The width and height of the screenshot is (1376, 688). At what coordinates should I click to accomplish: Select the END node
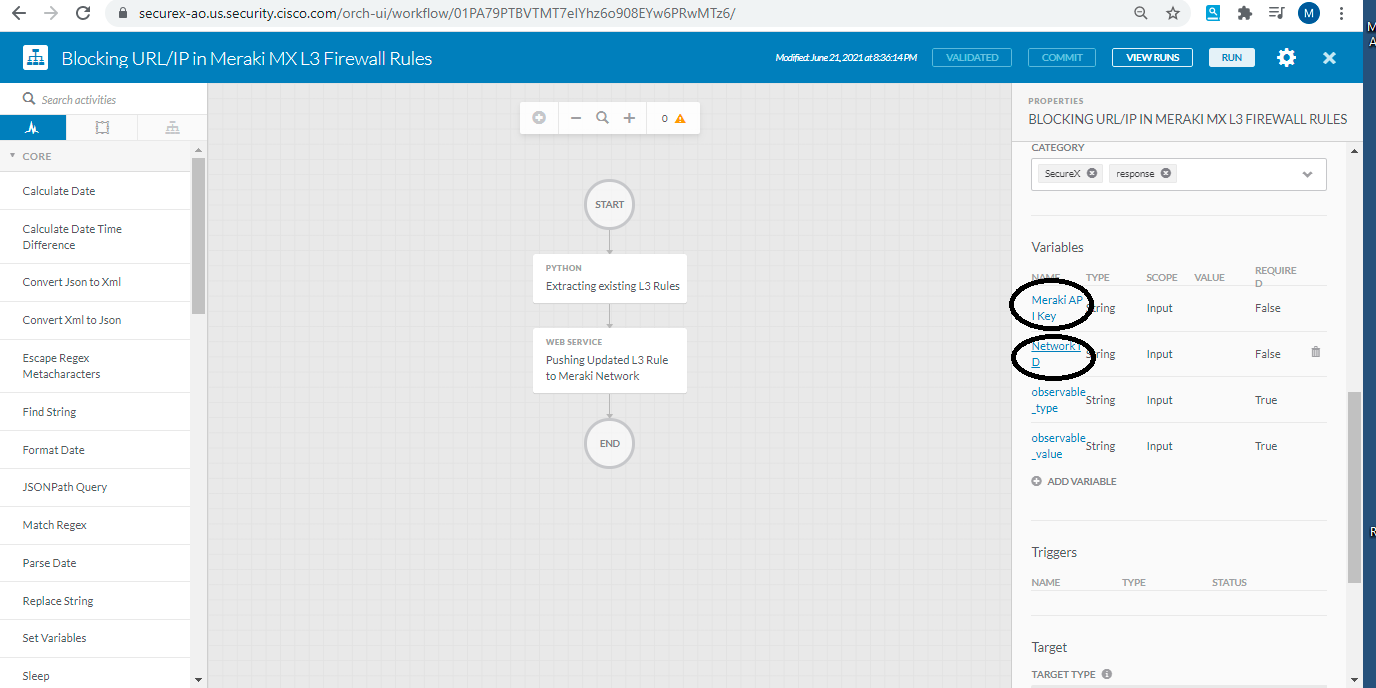(609, 443)
